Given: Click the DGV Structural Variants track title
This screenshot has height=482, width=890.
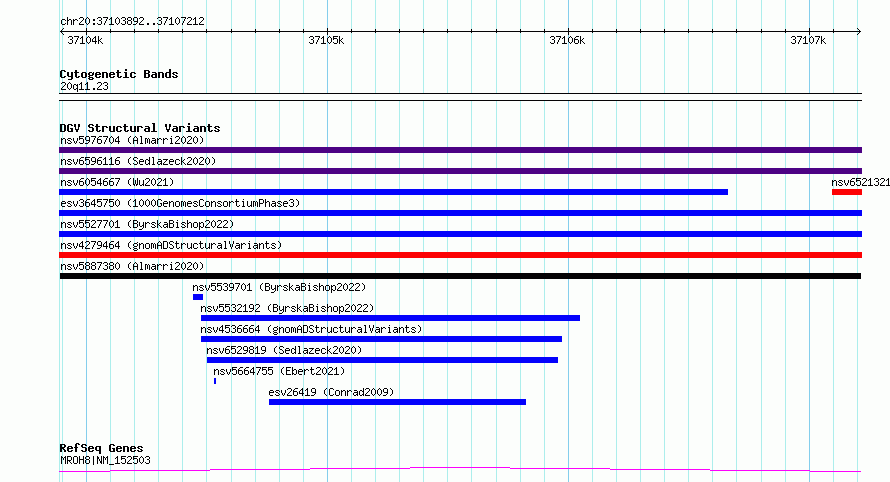Looking at the screenshot, I should pyautogui.click(x=140, y=128).
